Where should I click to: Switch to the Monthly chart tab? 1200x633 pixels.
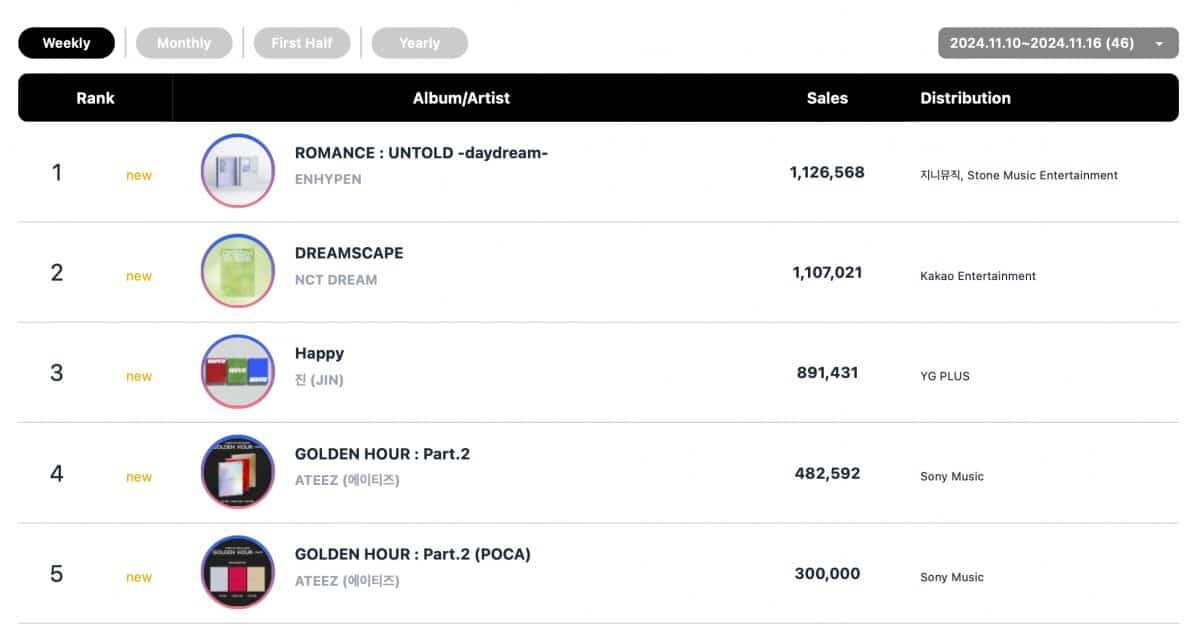tap(184, 43)
